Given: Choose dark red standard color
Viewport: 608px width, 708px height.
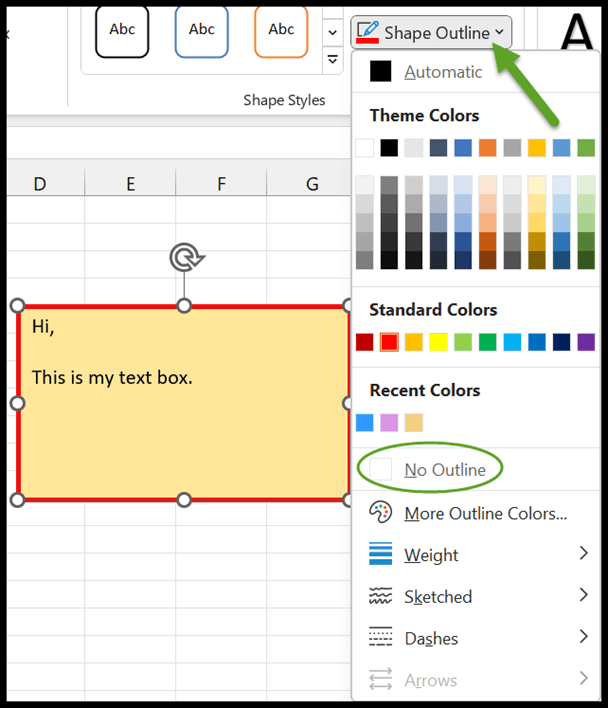Looking at the screenshot, I should pyautogui.click(x=364, y=342).
